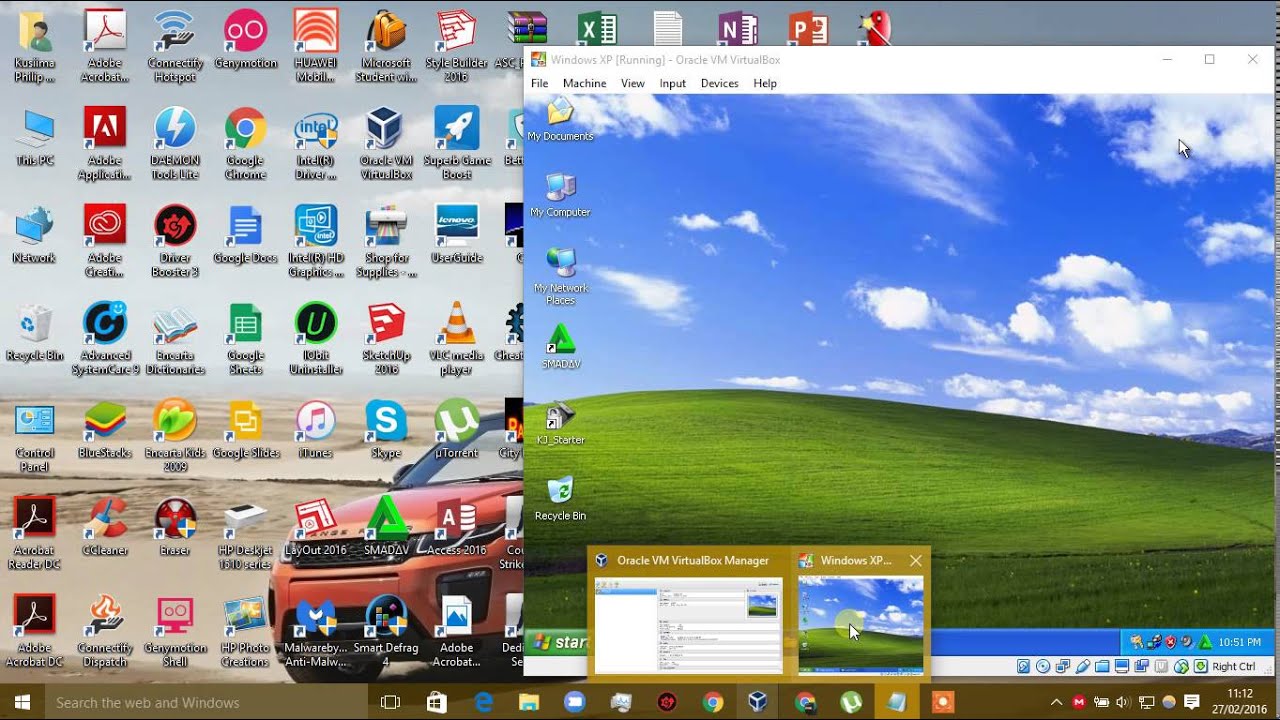The width and height of the screenshot is (1280, 720).
Task: Open Genymotion Shell desktop shortcut
Action: pyautogui.click(x=175, y=631)
